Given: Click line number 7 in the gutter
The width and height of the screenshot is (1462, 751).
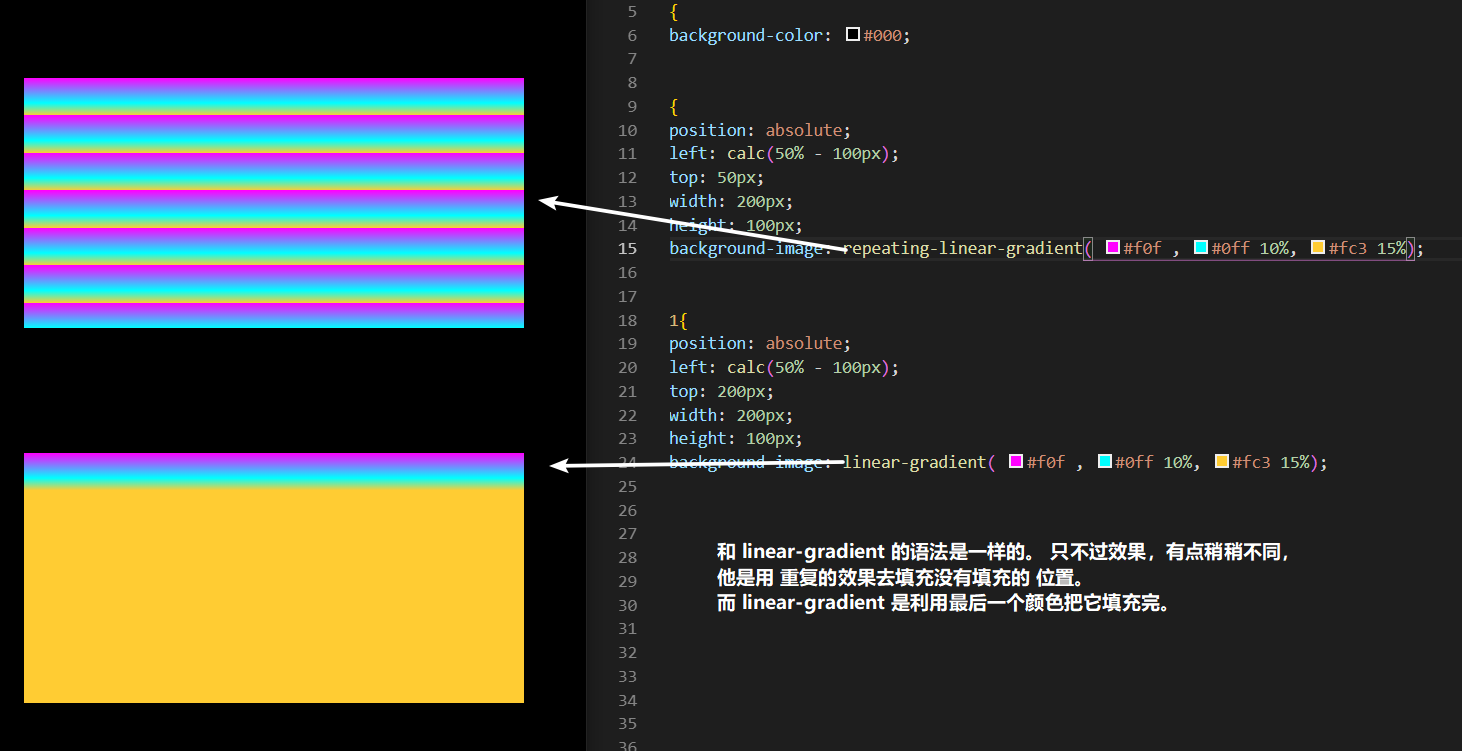Looking at the screenshot, I should [x=631, y=59].
